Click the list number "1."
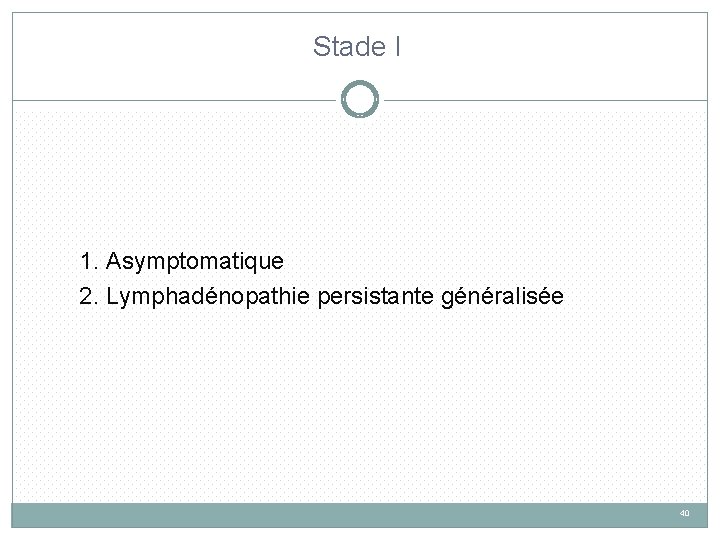 [x=90, y=261]
